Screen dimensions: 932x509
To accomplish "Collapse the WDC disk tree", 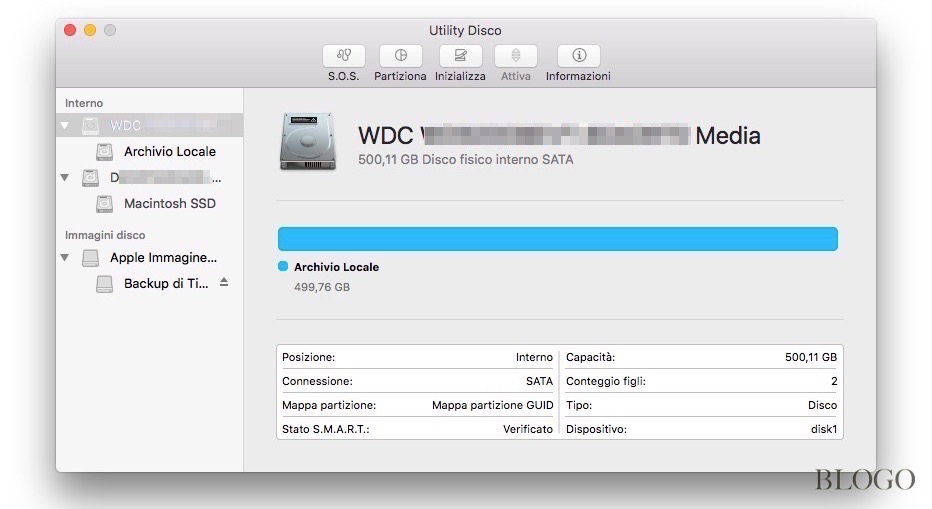I will 65,125.
